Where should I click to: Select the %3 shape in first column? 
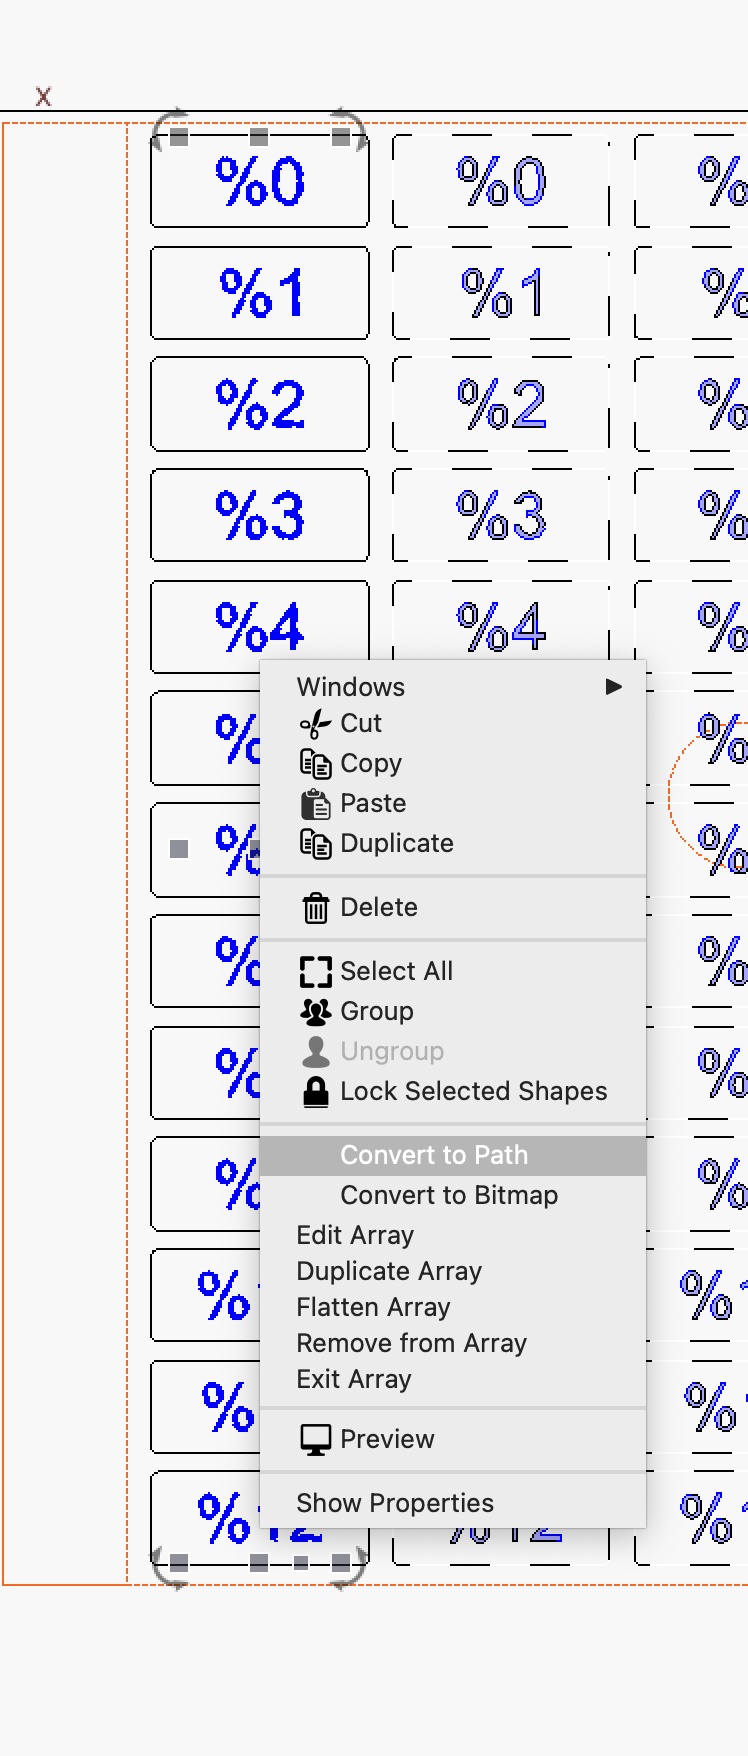tap(260, 515)
